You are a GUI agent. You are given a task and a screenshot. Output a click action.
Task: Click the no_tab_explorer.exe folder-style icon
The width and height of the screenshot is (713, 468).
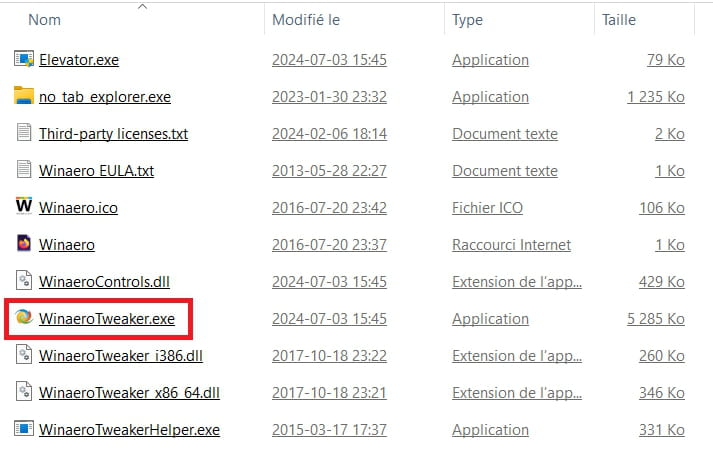pyautogui.click(x=24, y=96)
